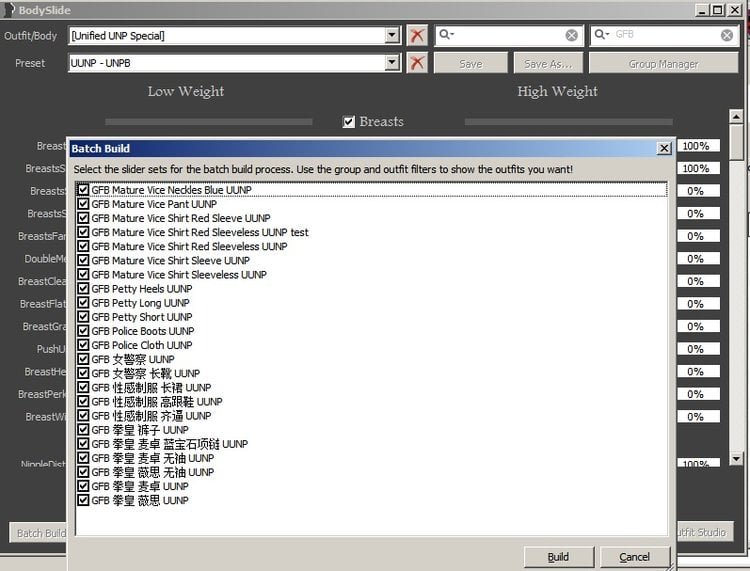Open outfit filter search magnifier menu
Viewport: 750px width, 571px height.
[x=446, y=34]
